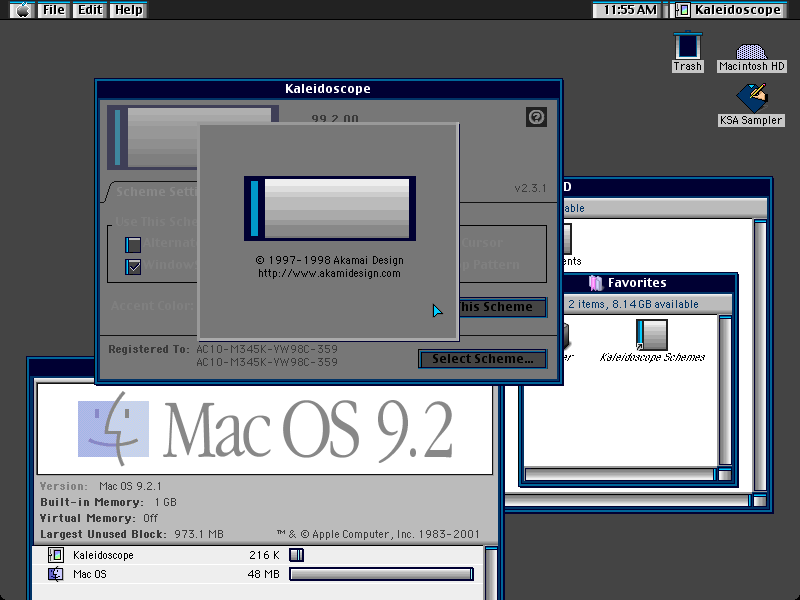Click the grow box of the Favorites window

coord(725,474)
